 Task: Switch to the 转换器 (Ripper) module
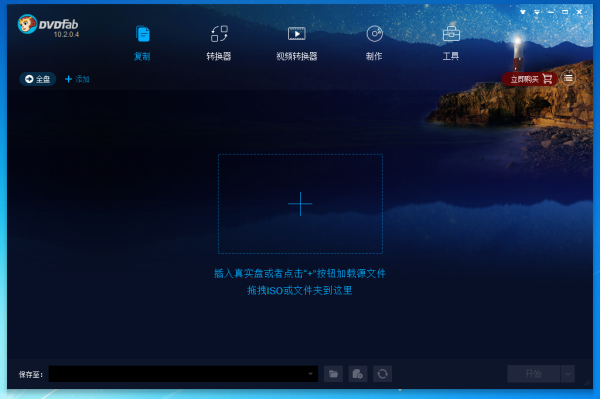219,43
